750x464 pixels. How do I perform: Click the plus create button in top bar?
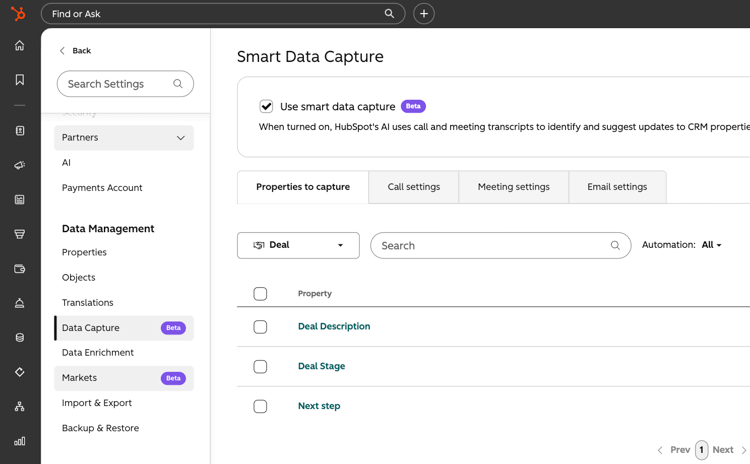(424, 13)
